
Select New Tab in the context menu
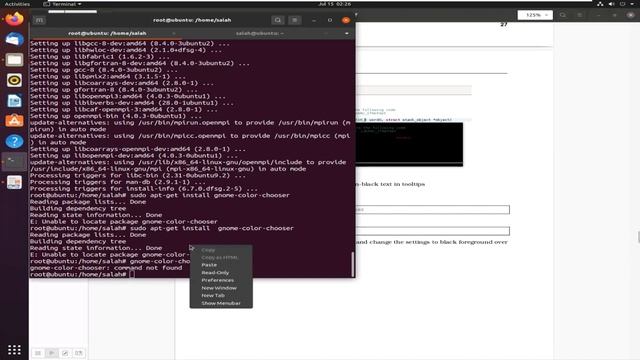(x=213, y=296)
